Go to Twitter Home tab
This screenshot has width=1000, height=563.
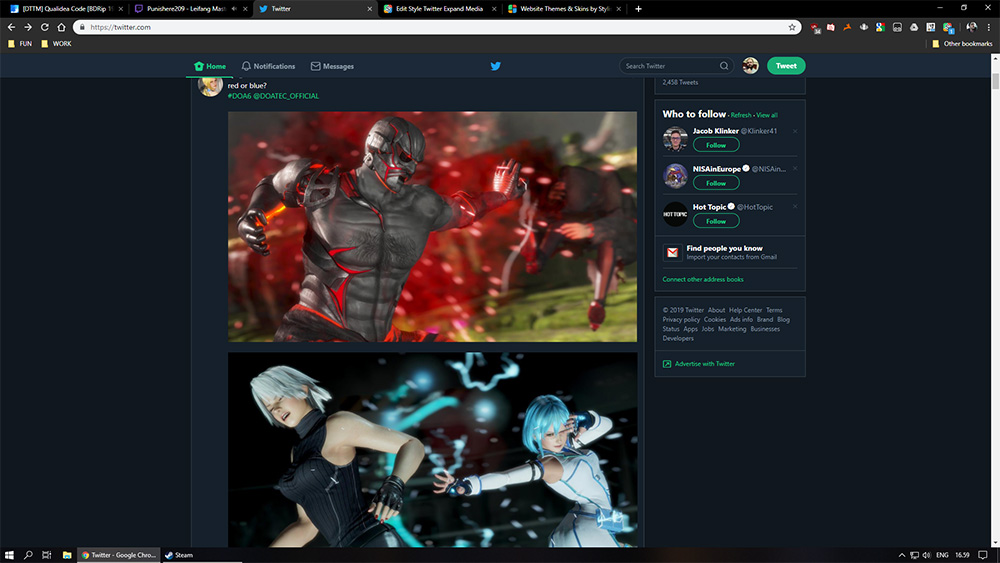point(210,66)
